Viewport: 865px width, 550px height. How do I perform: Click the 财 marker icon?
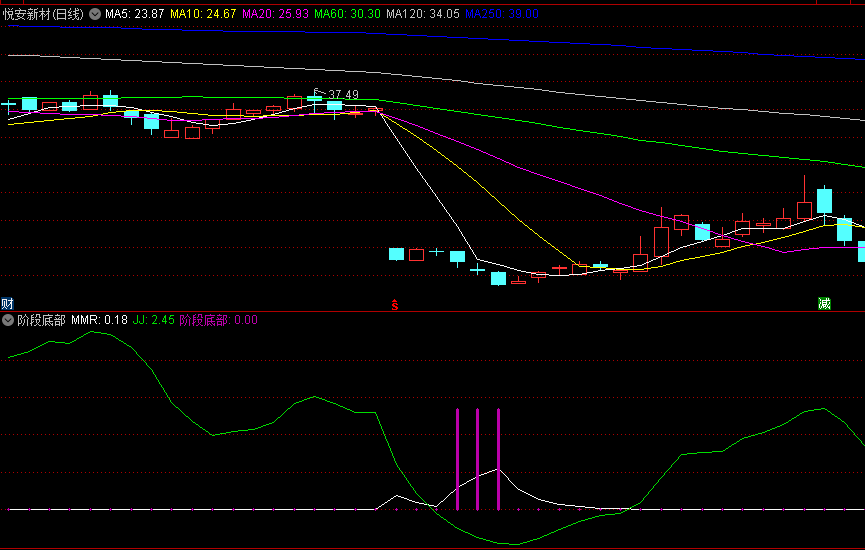coord(7,303)
